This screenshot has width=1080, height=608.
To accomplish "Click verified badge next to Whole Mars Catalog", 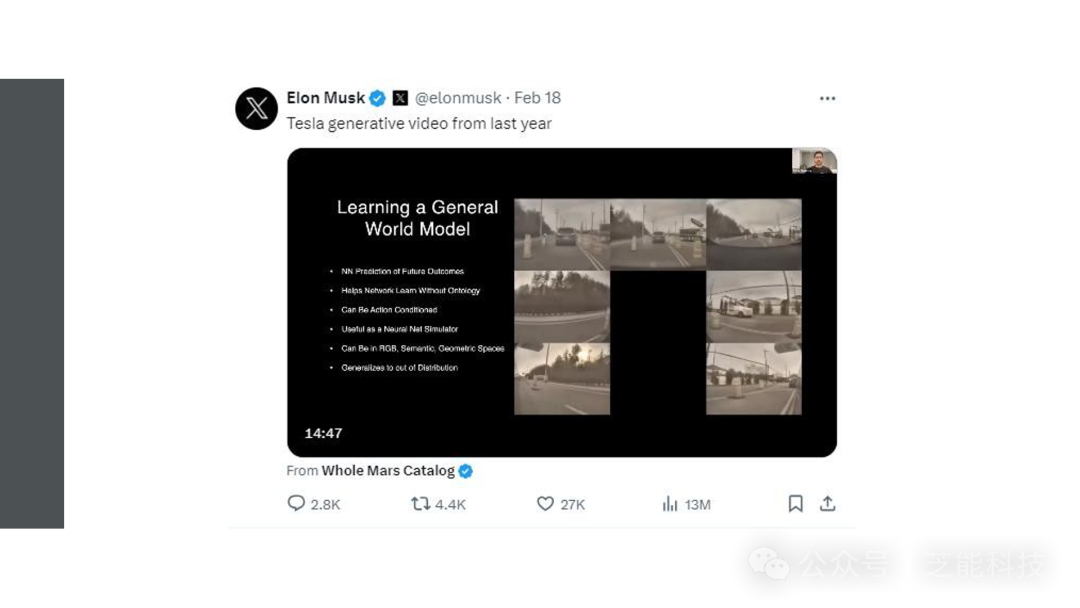I will (466, 471).
